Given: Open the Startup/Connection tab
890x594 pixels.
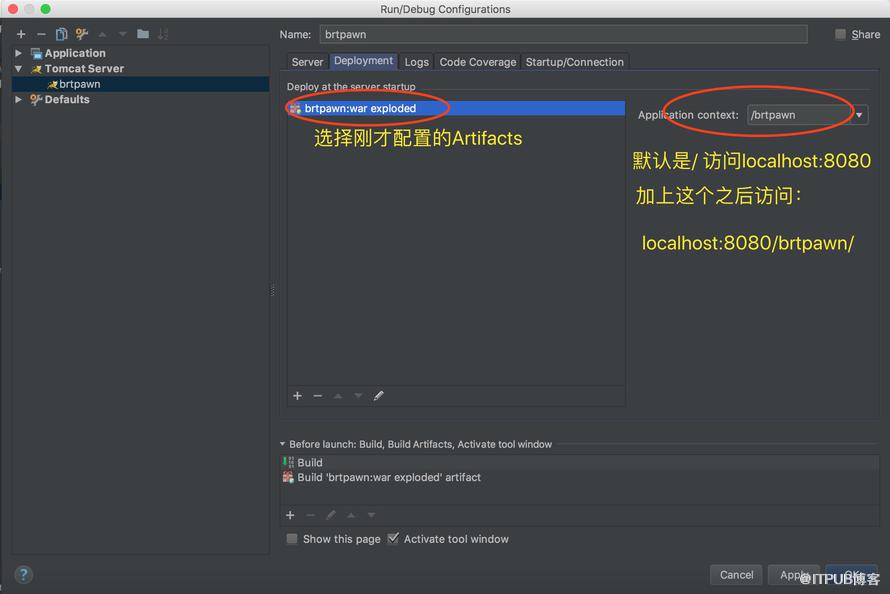Looking at the screenshot, I should 574,62.
